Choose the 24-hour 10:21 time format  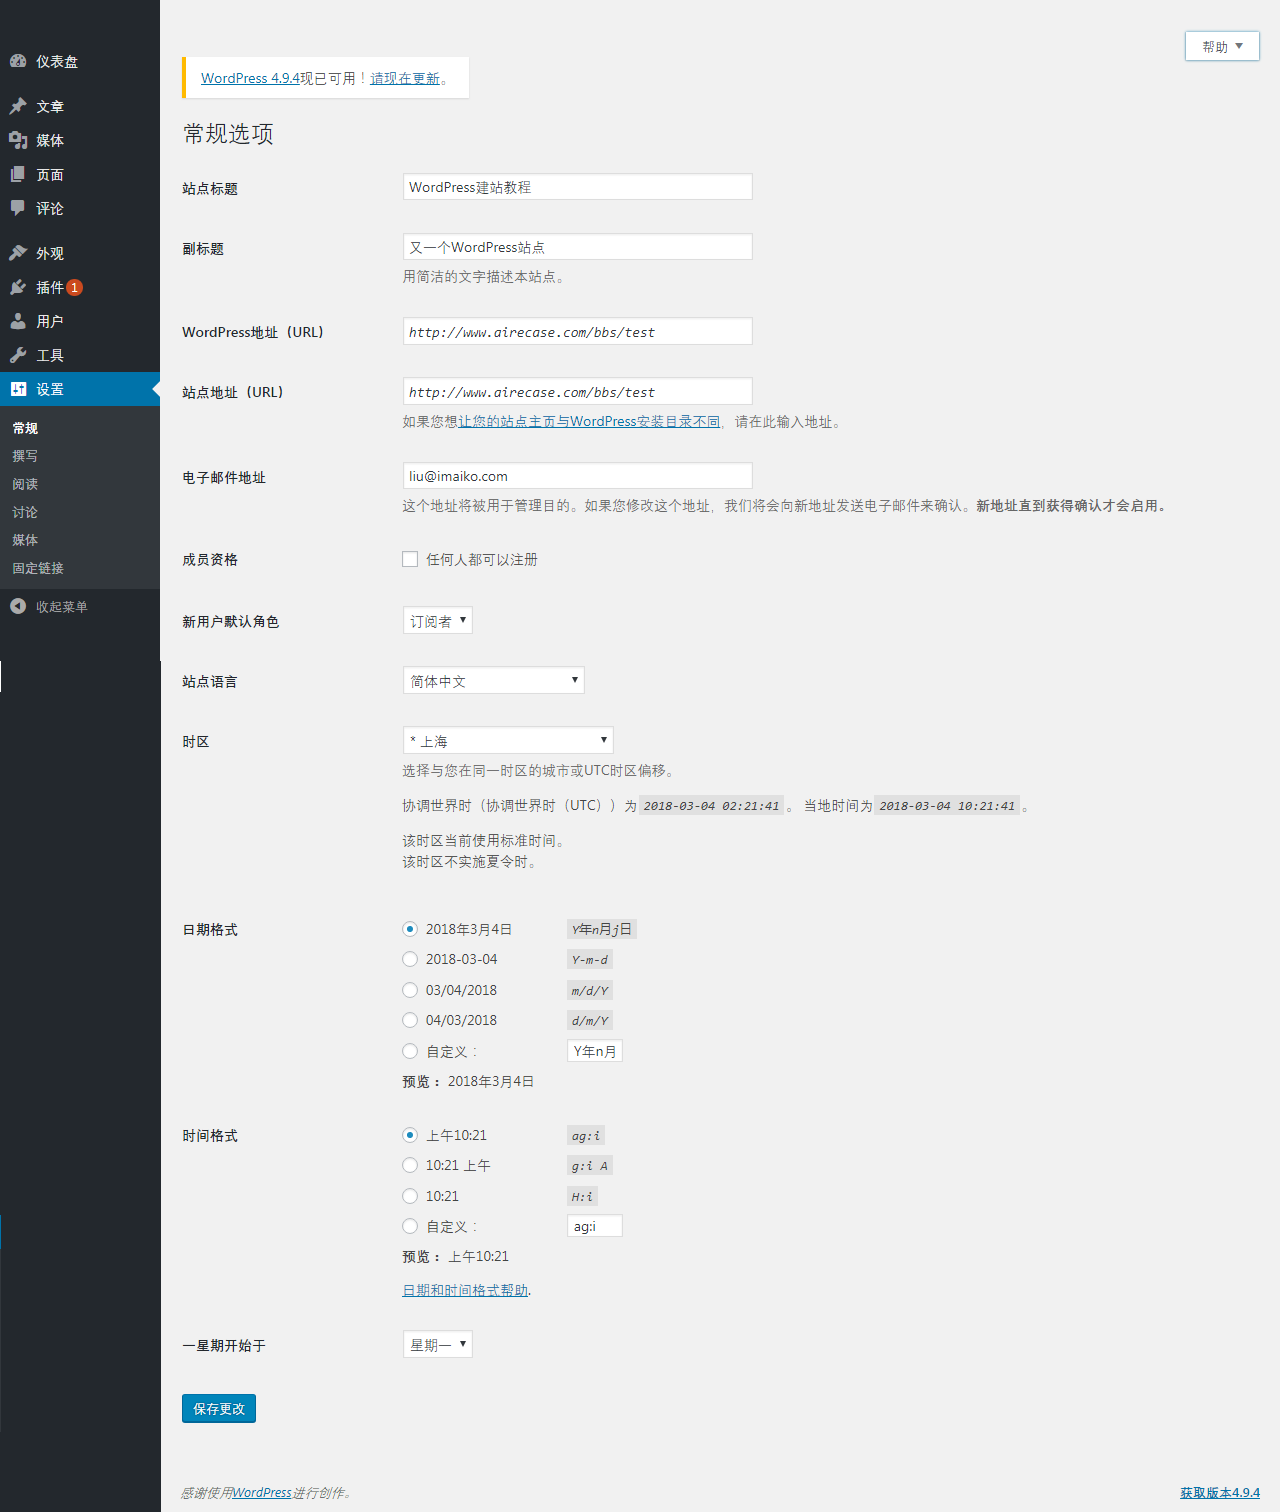click(410, 1195)
